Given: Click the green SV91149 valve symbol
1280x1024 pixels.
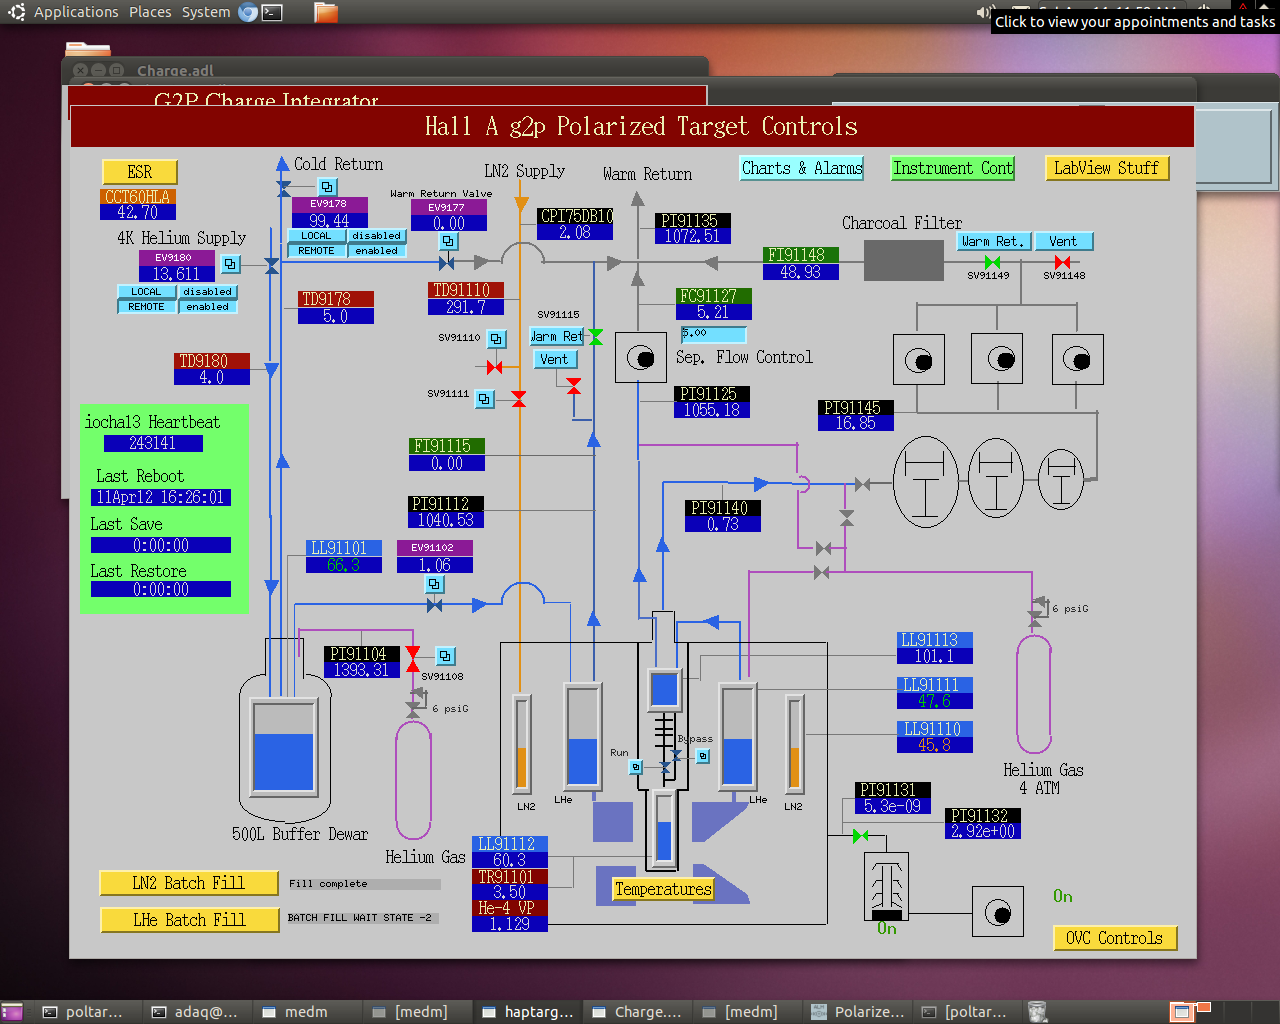Looking at the screenshot, I should point(992,262).
